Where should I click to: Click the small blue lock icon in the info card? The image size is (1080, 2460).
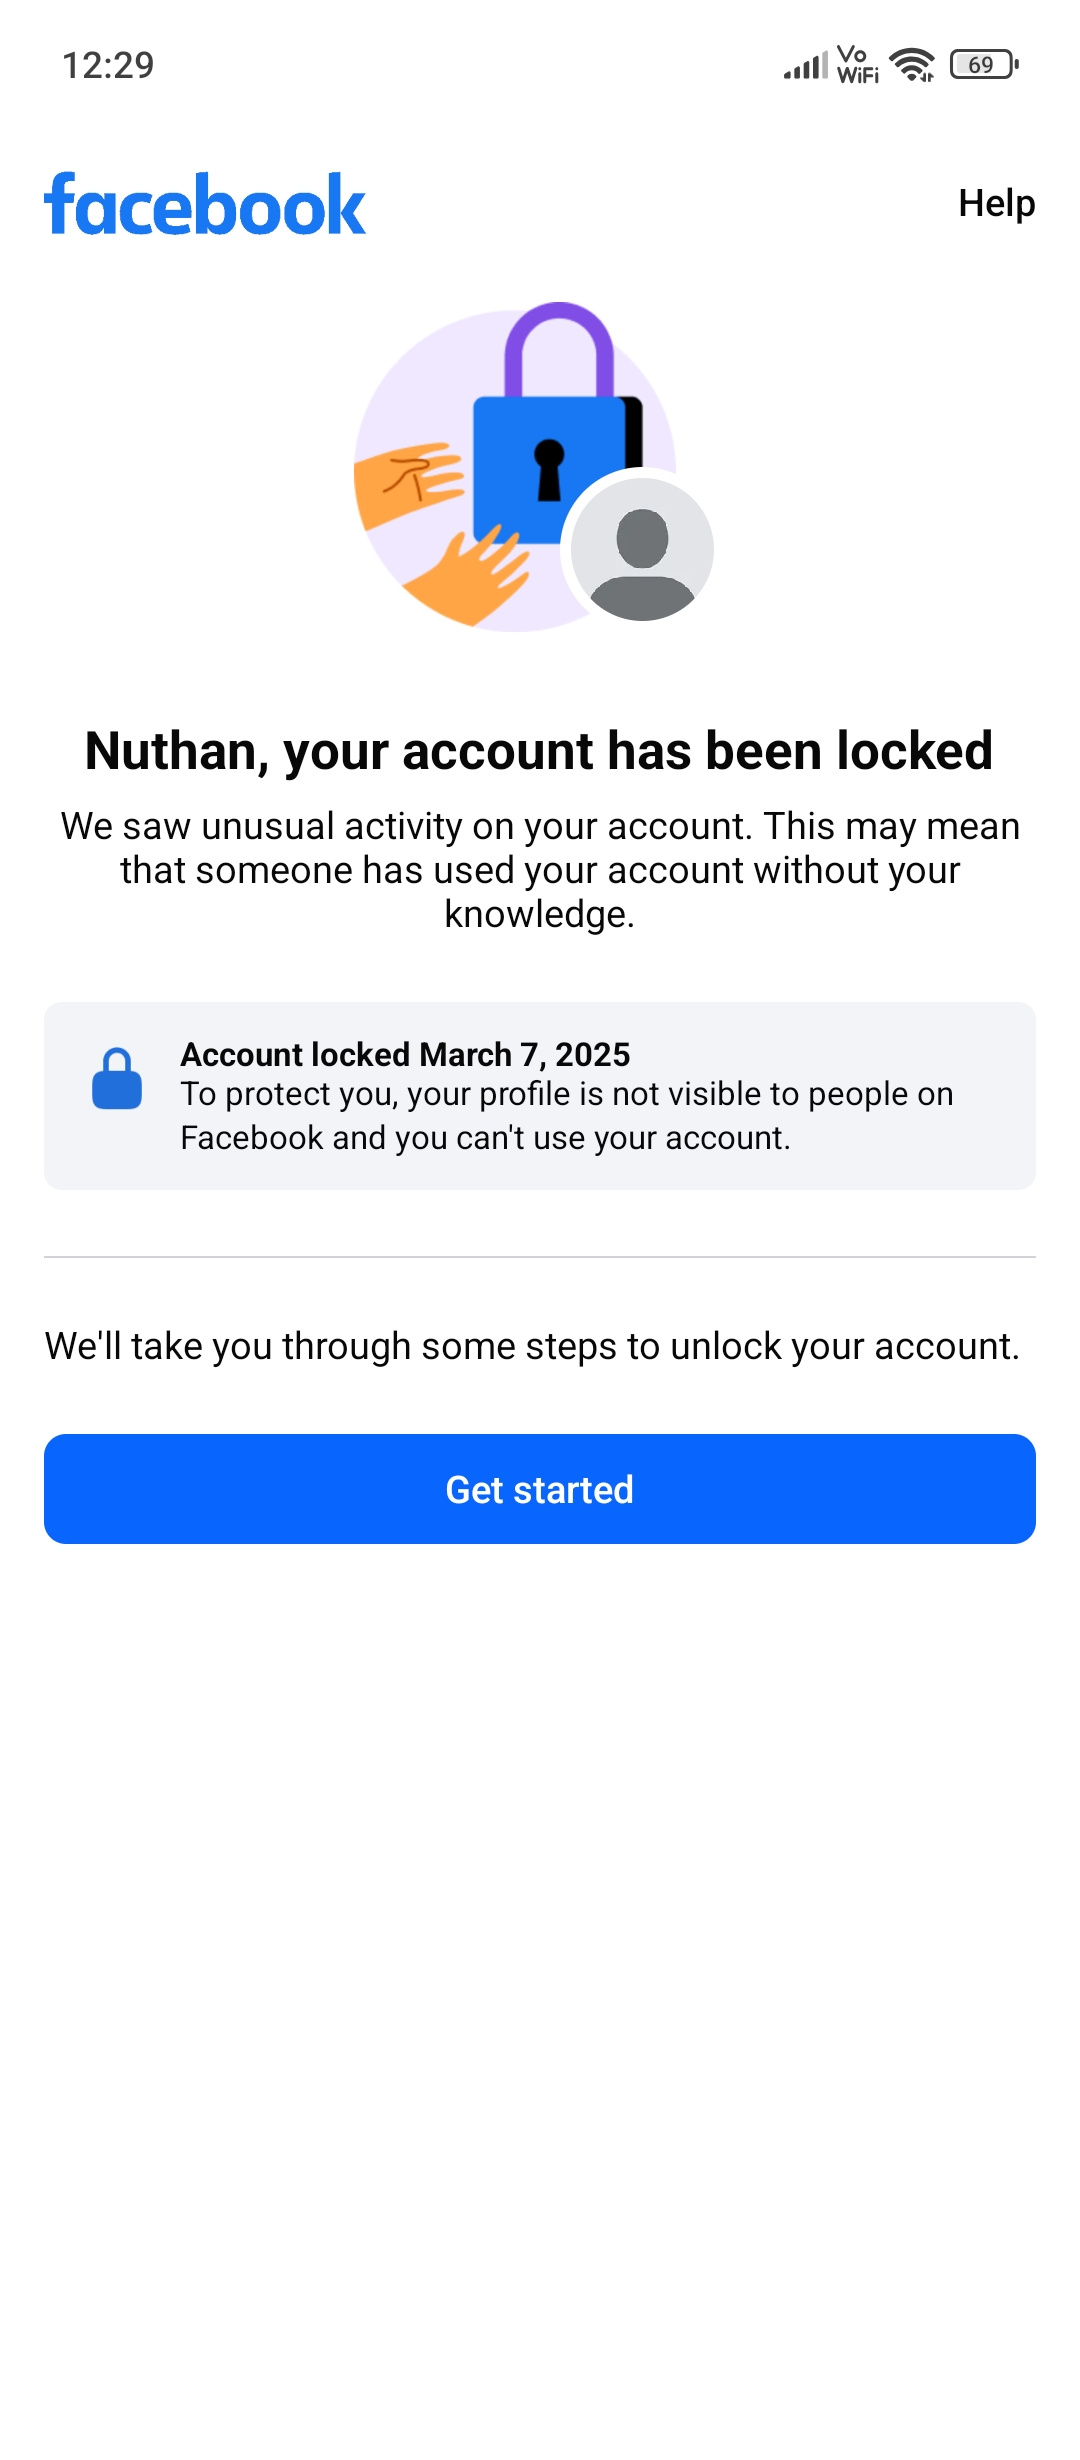click(117, 1079)
